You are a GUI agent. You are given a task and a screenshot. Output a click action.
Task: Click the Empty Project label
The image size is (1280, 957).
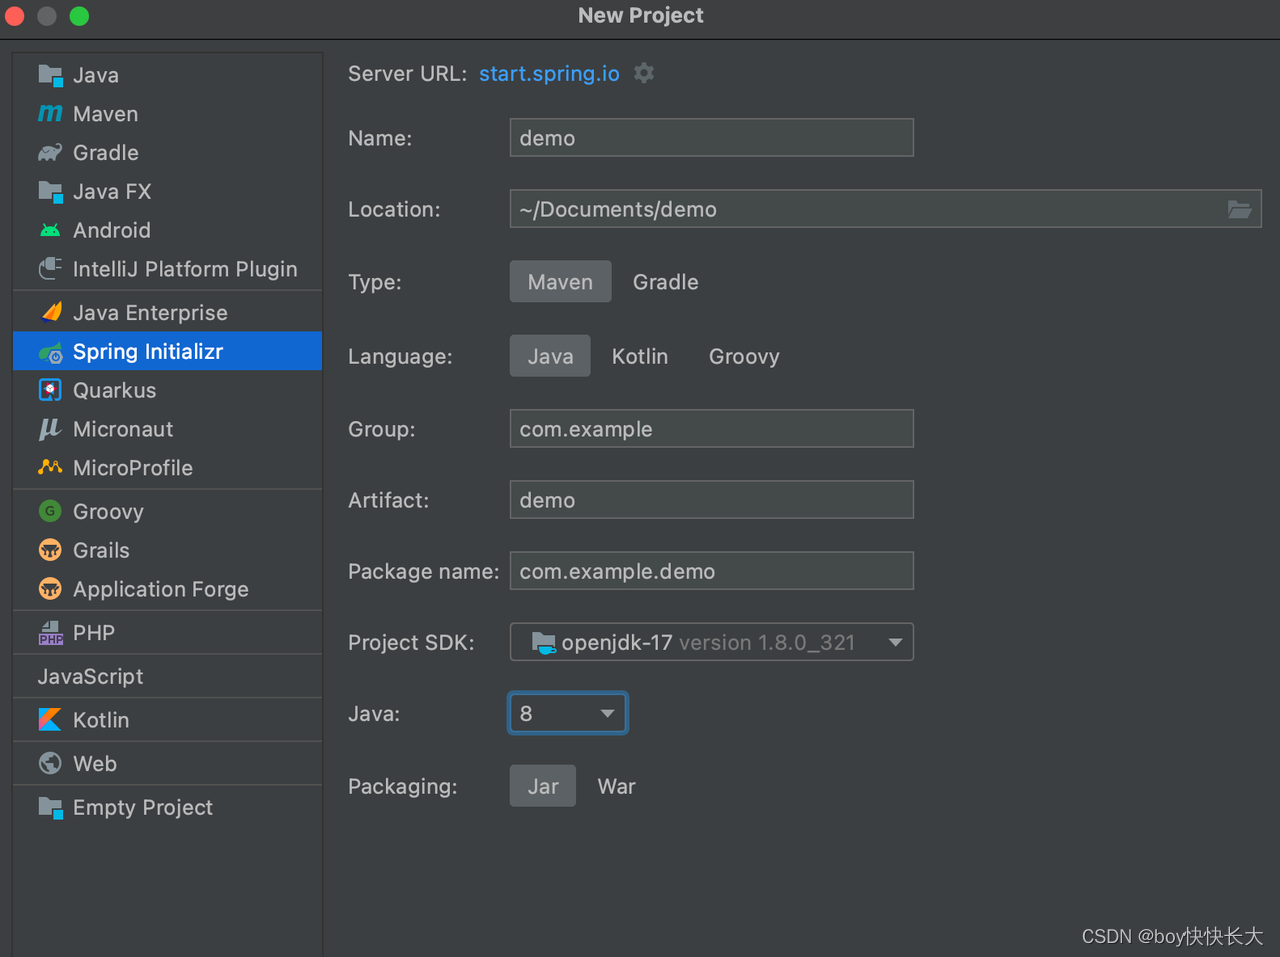(143, 808)
